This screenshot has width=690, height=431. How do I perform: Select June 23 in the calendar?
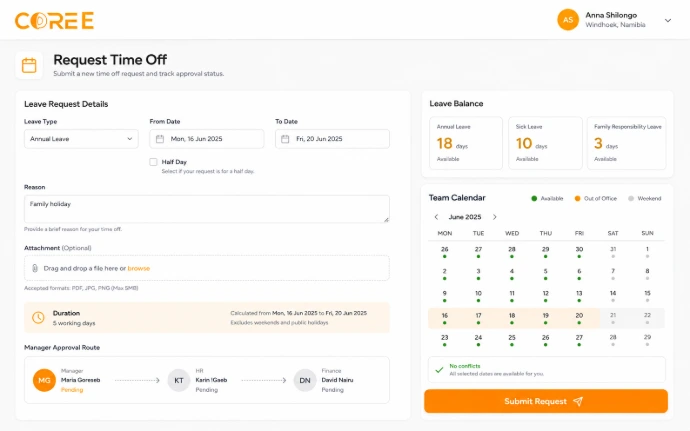coord(444,340)
